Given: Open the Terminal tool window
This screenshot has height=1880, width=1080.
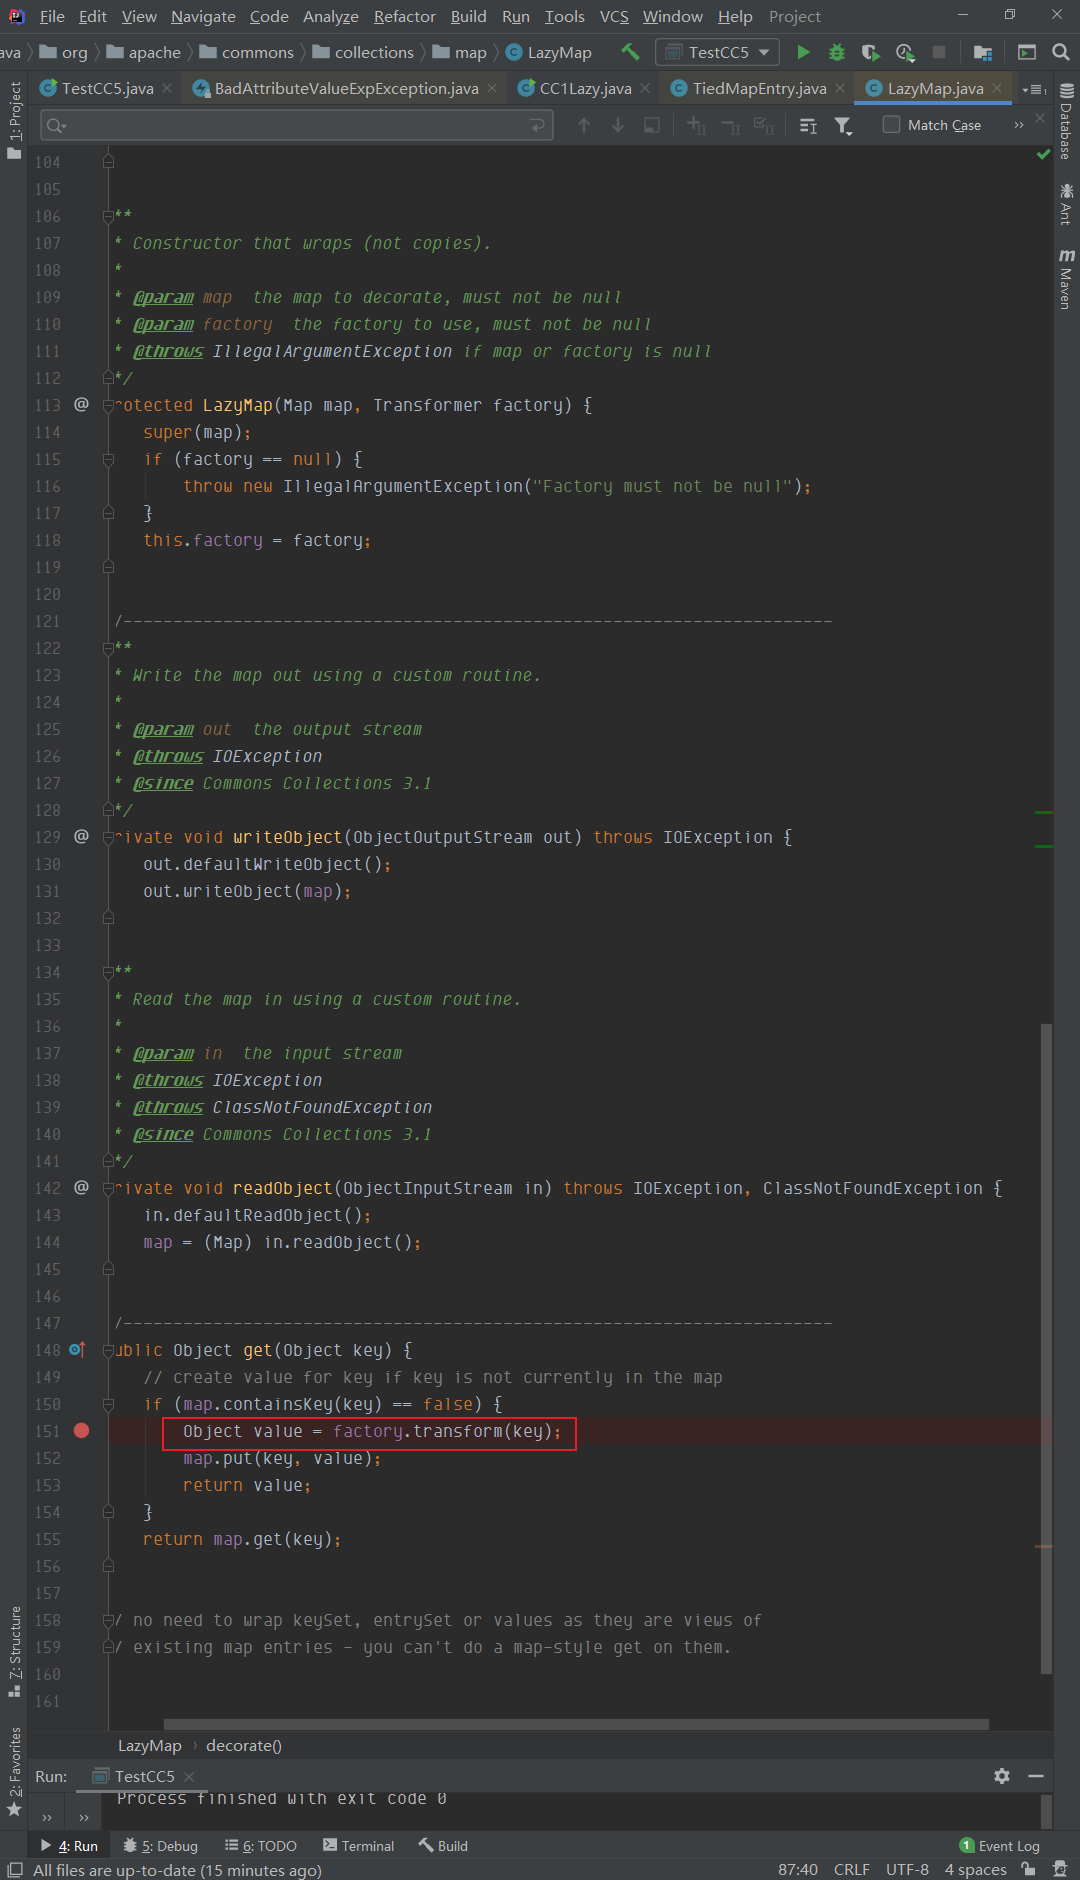Looking at the screenshot, I should (358, 1845).
